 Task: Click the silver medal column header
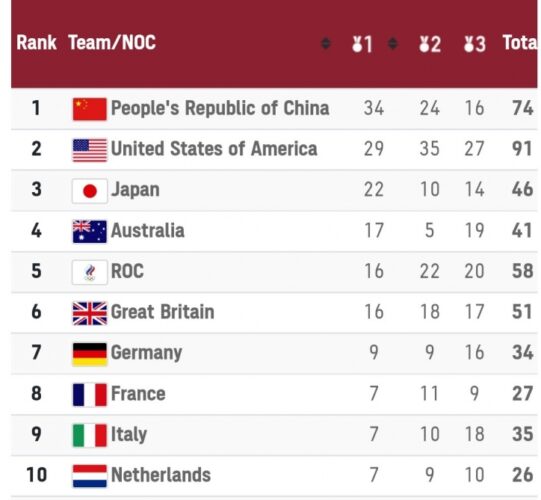click(430, 44)
